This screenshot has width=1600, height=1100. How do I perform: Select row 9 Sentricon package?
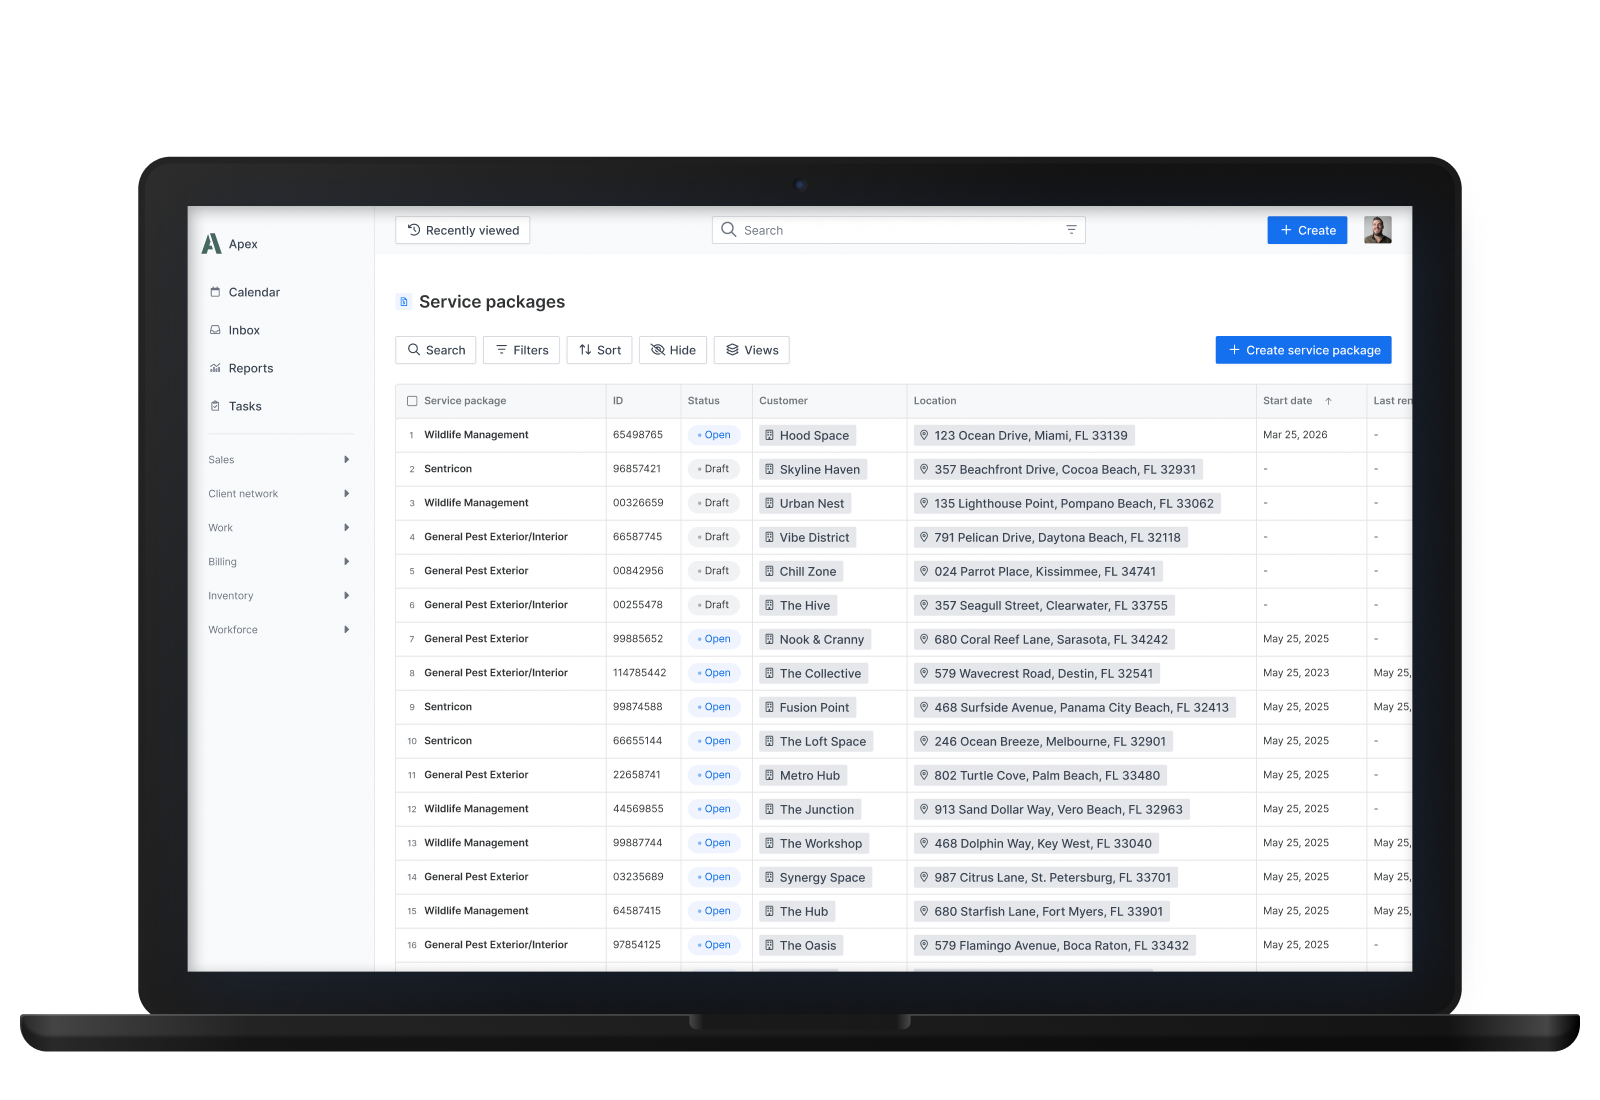coord(448,707)
